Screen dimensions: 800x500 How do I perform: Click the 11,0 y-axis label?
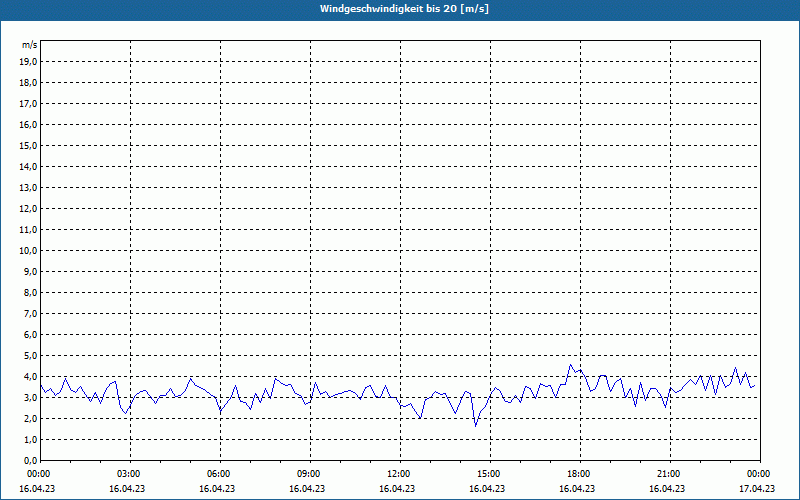point(28,230)
